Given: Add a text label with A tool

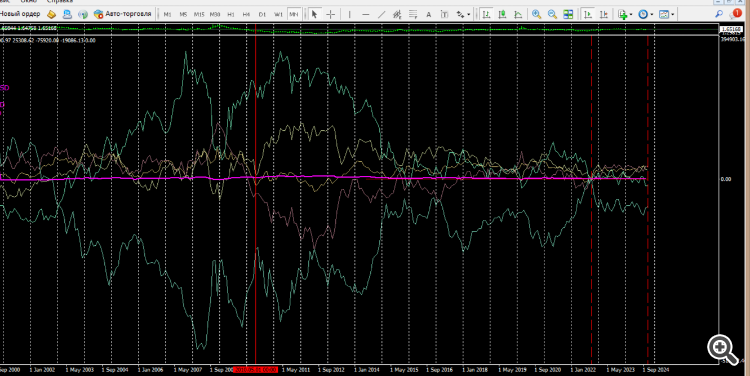Looking at the screenshot, I should pos(429,14).
